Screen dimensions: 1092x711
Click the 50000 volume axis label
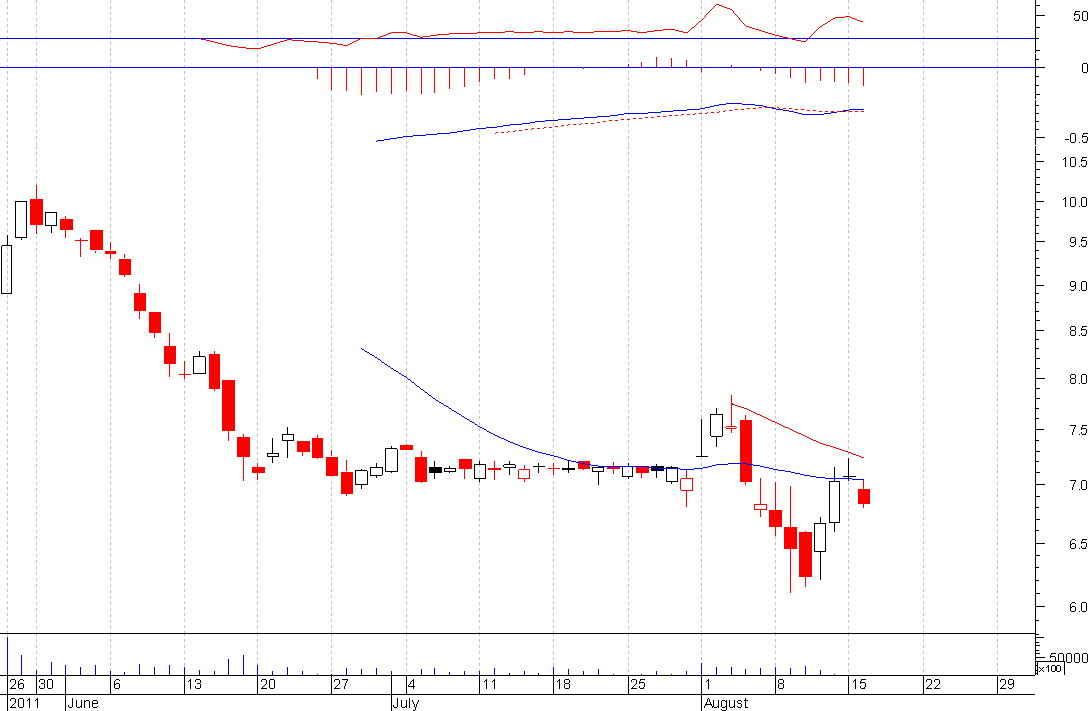1068,658
